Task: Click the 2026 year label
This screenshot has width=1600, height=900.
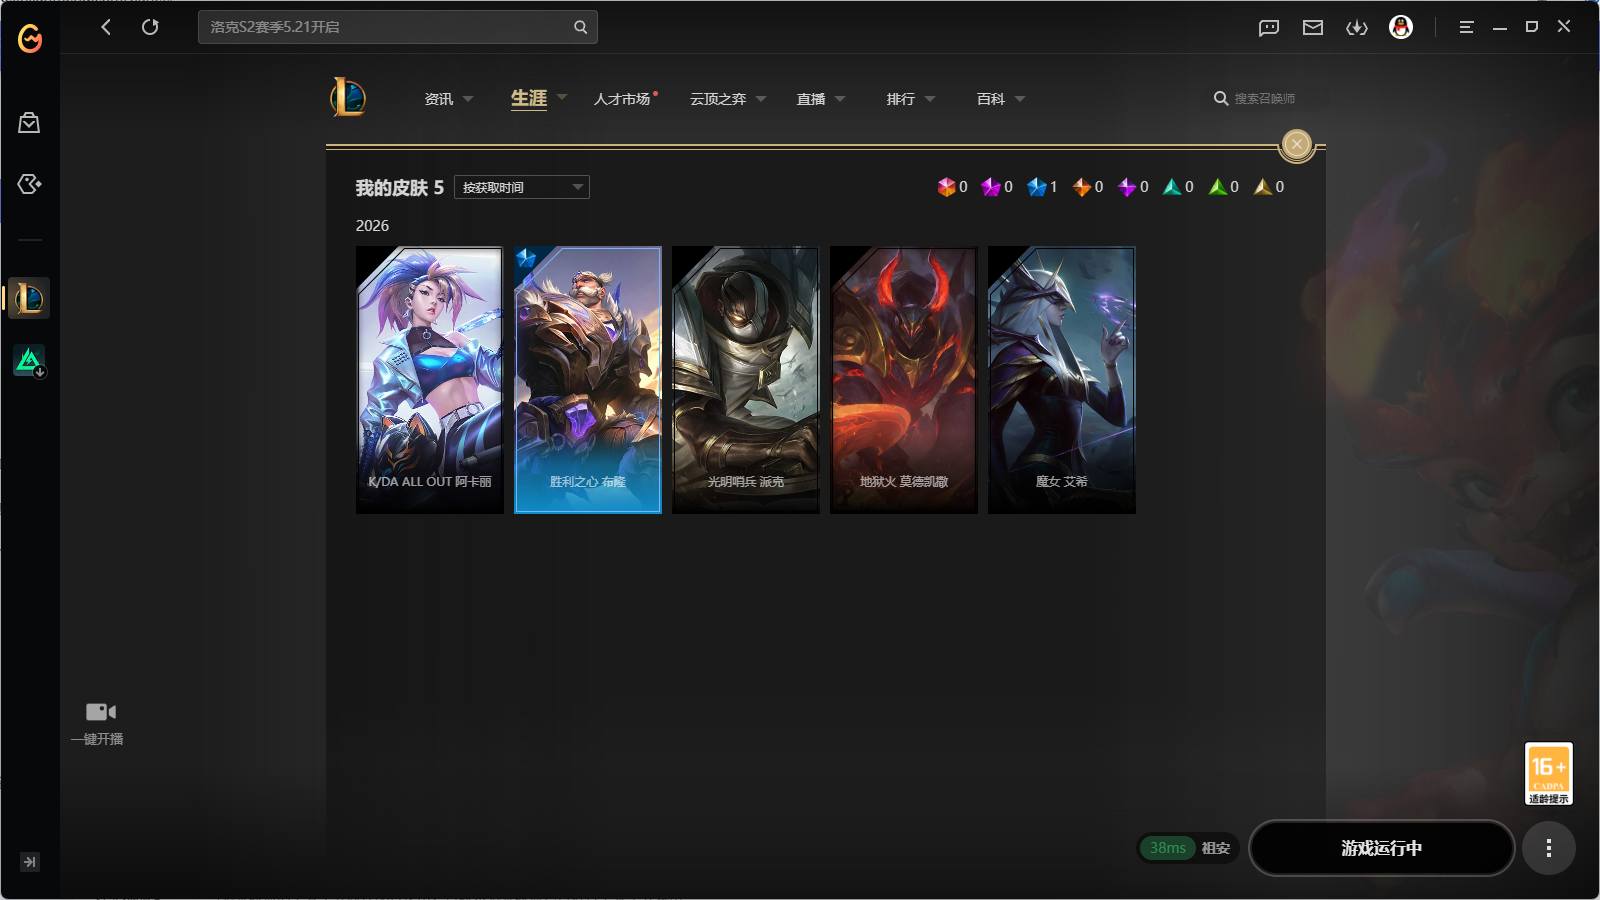Action: (x=372, y=226)
